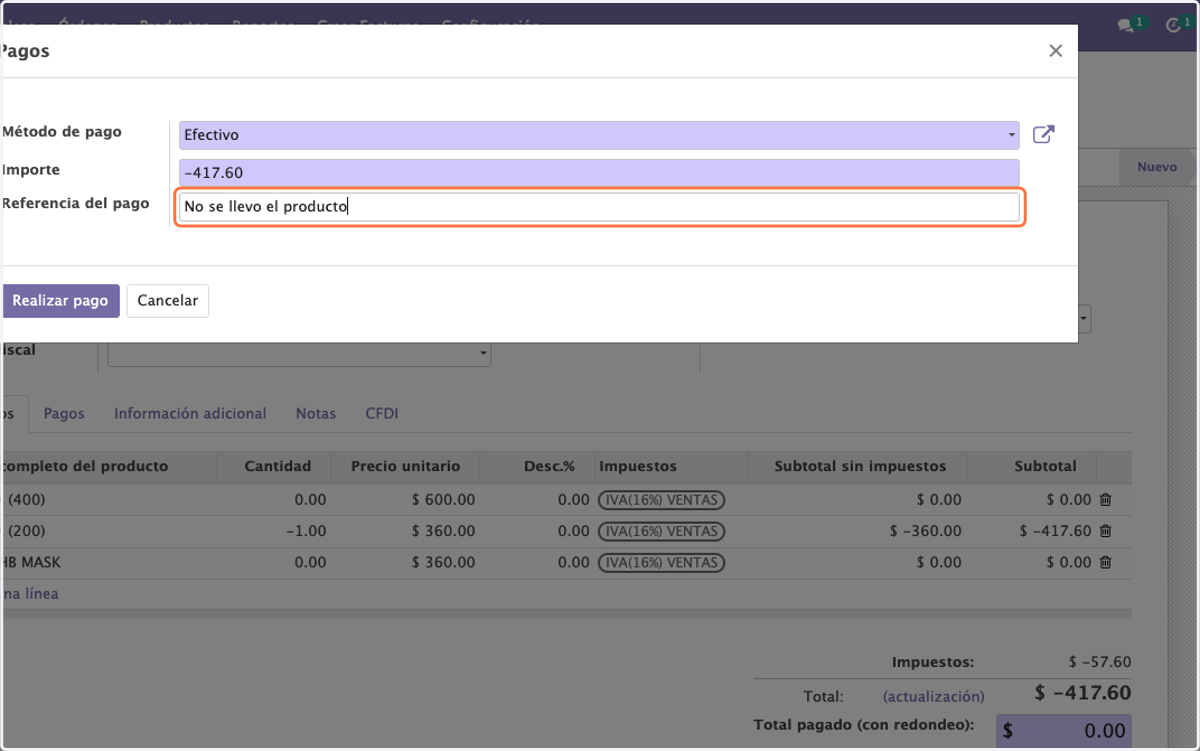Image resolution: width=1200 pixels, height=751 pixels.
Task: Click the $ -57.60 Impuestos value
Action: pyautogui.click(x=1099, y=662)
